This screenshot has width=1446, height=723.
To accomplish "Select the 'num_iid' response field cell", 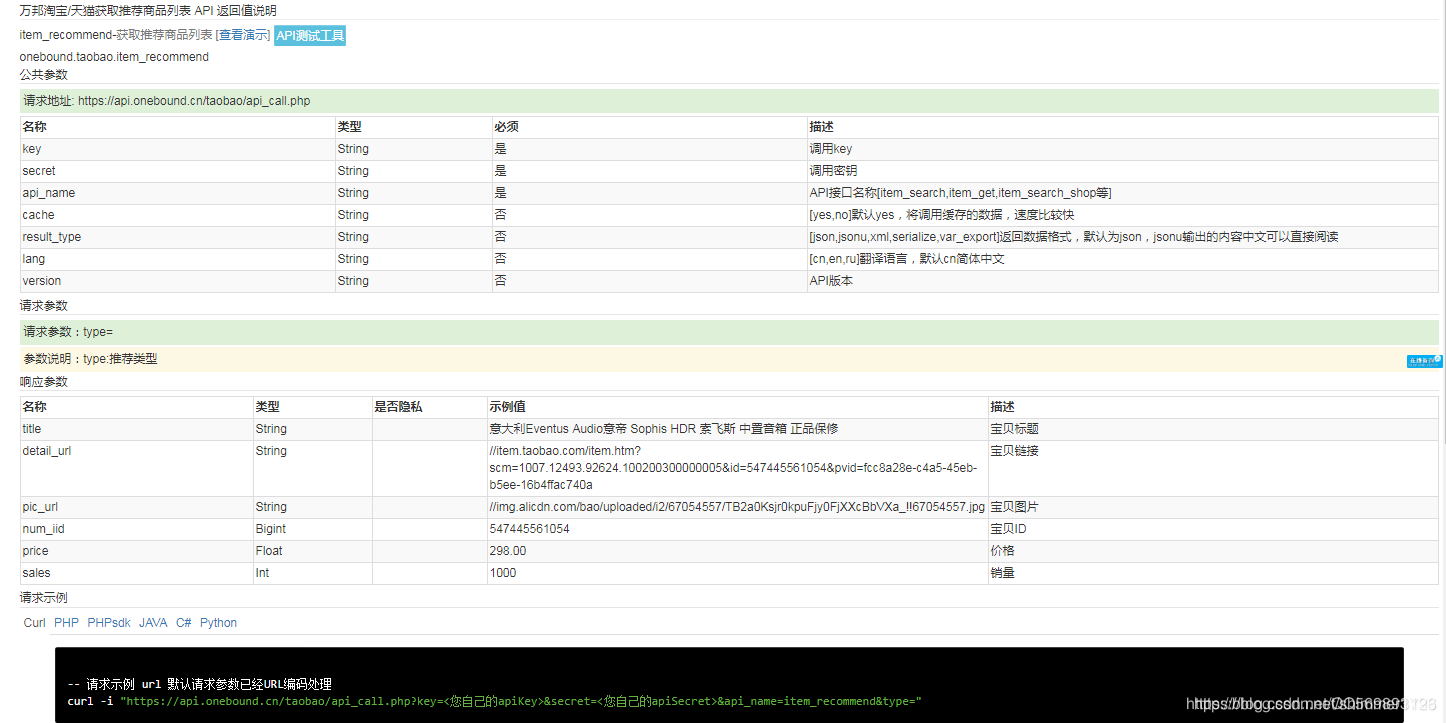I will (137, 529).
